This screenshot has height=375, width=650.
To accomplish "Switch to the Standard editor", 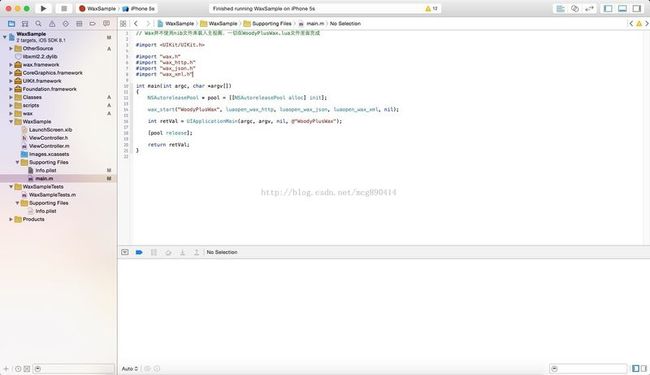I will (560, 8).
